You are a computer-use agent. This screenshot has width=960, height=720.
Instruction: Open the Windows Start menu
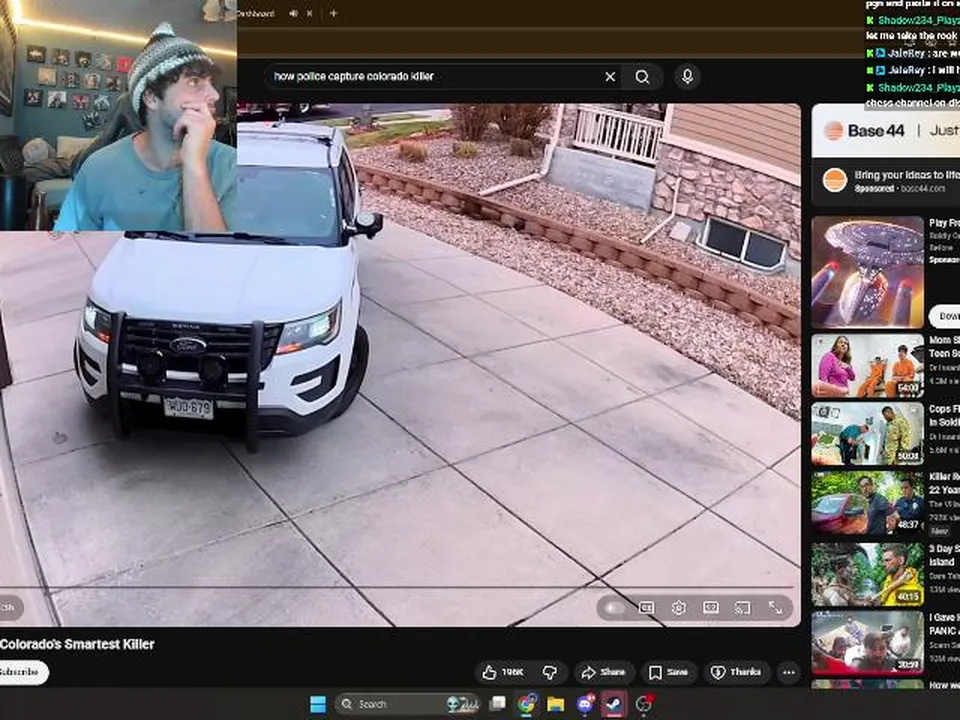(x=318, y=704)
